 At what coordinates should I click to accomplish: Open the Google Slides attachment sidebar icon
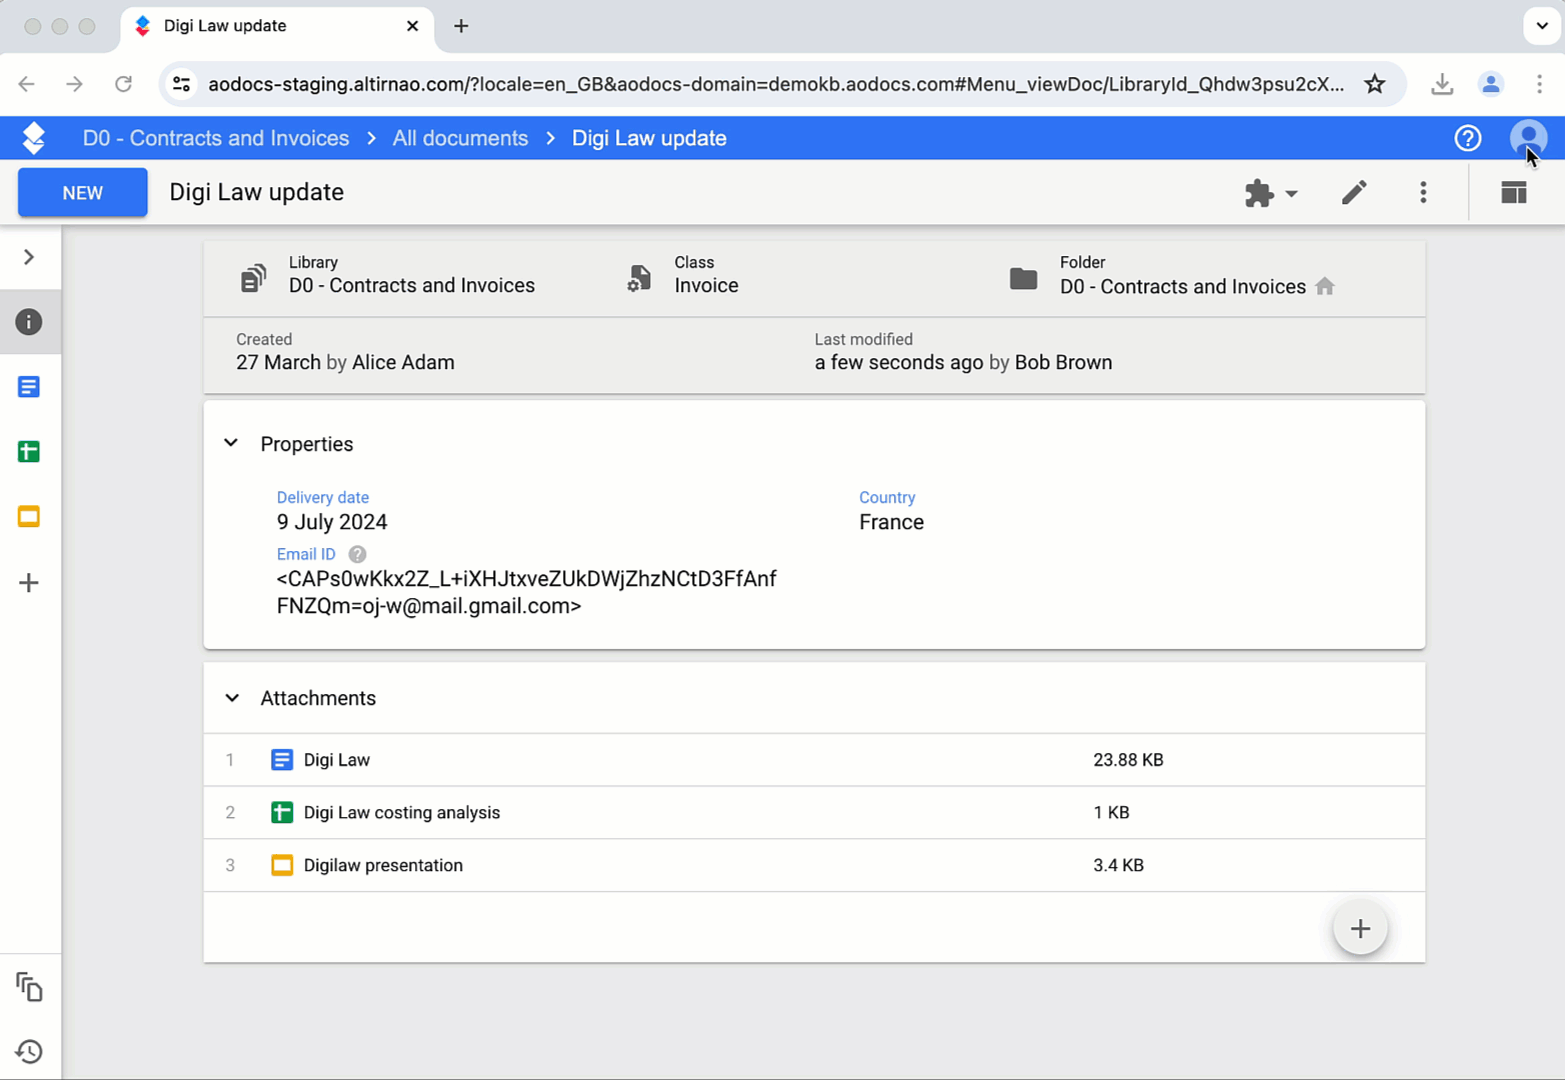pyautogui.click(x=29, y=517)
